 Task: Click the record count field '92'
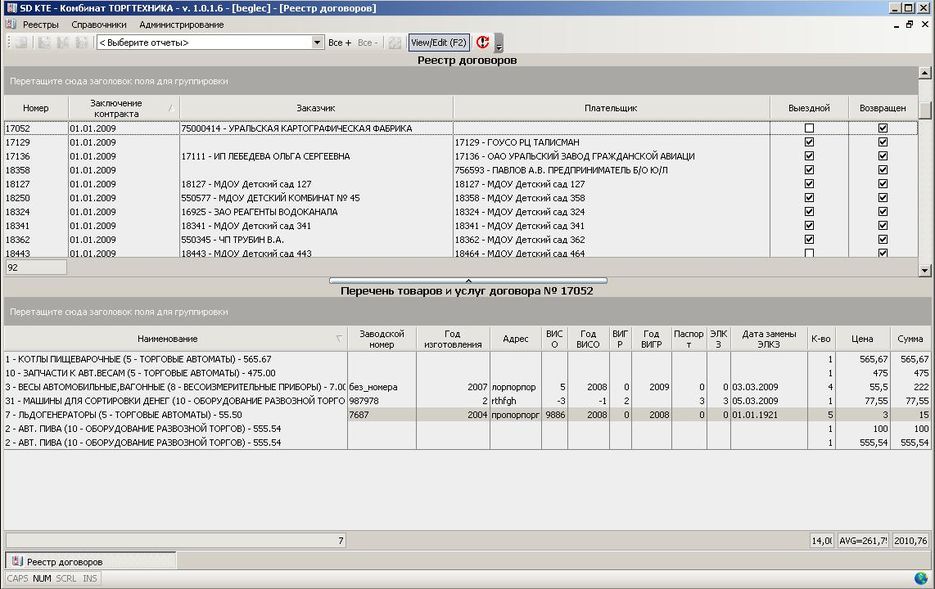click(x=36, y=268)
